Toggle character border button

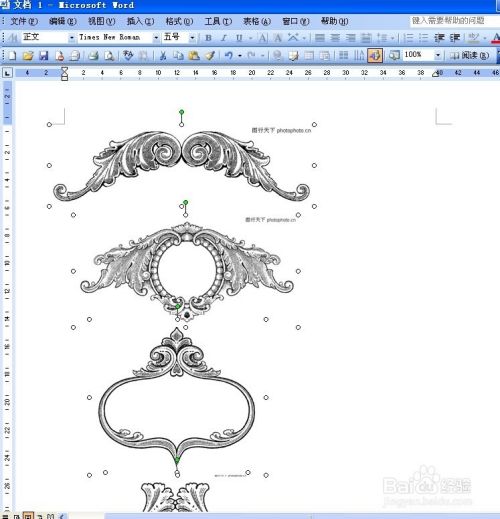tap(263, 38)
